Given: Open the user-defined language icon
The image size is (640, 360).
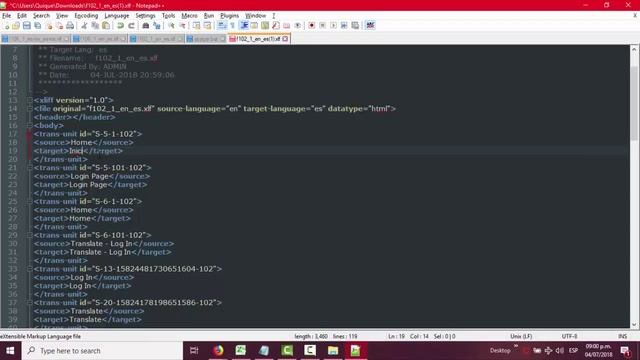Looking at the screenshot, I should [254, 25].
